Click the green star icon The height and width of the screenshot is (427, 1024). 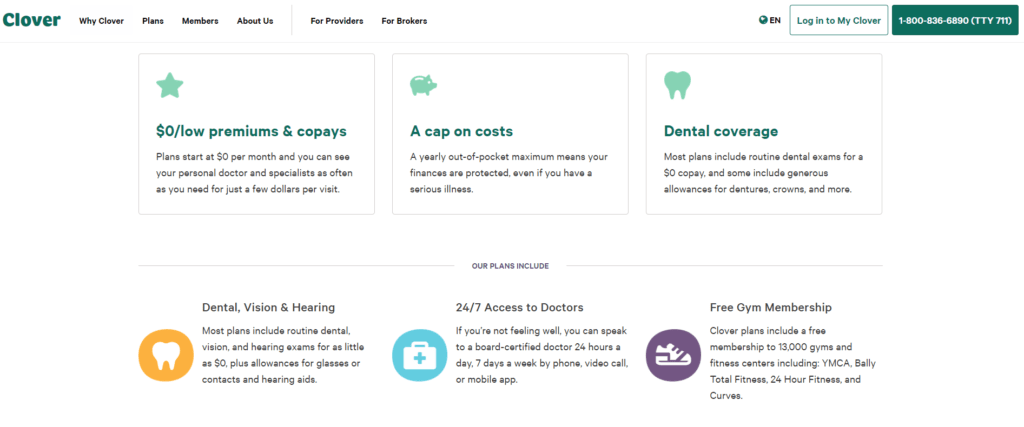[x=170, y=86]
